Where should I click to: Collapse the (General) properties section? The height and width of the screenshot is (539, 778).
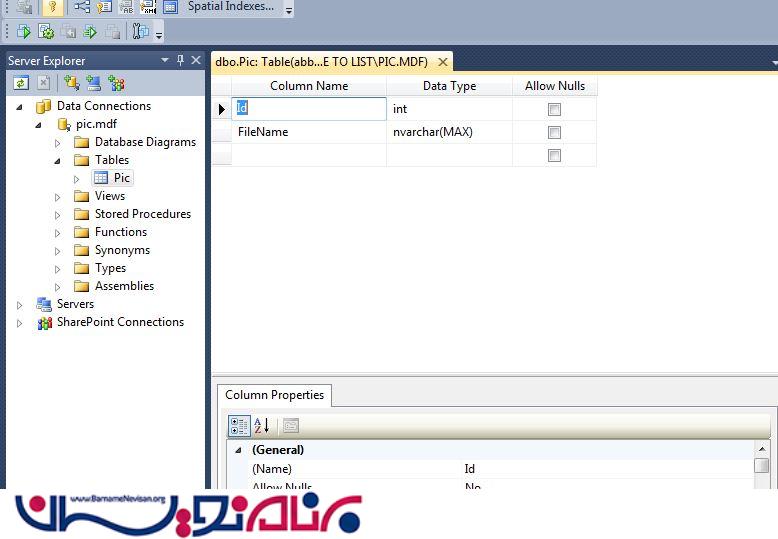238,450
